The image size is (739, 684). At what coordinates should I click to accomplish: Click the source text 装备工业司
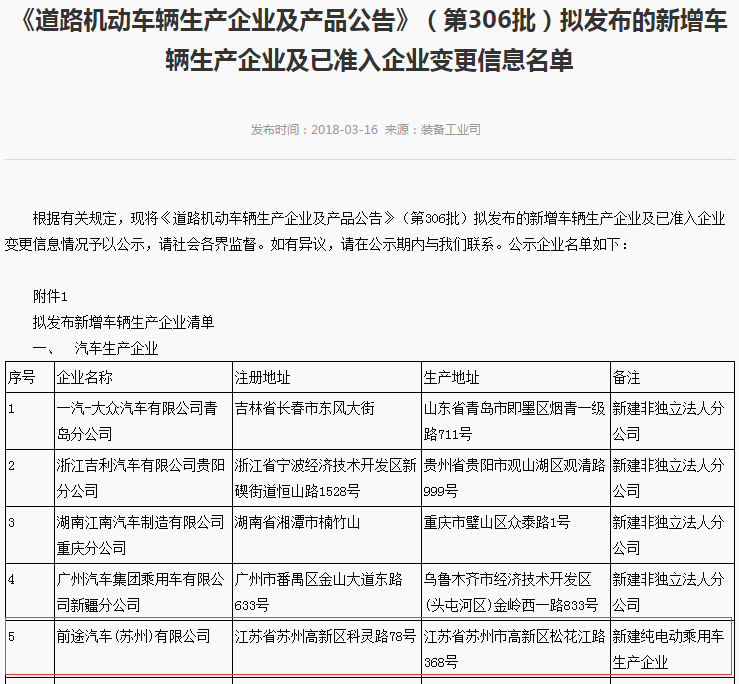(x=451, y=130)
